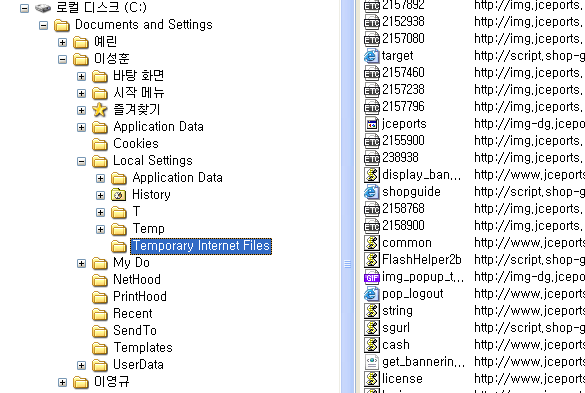Select the SendTo folder
585x393 pixels.
(x=135, y=331)
